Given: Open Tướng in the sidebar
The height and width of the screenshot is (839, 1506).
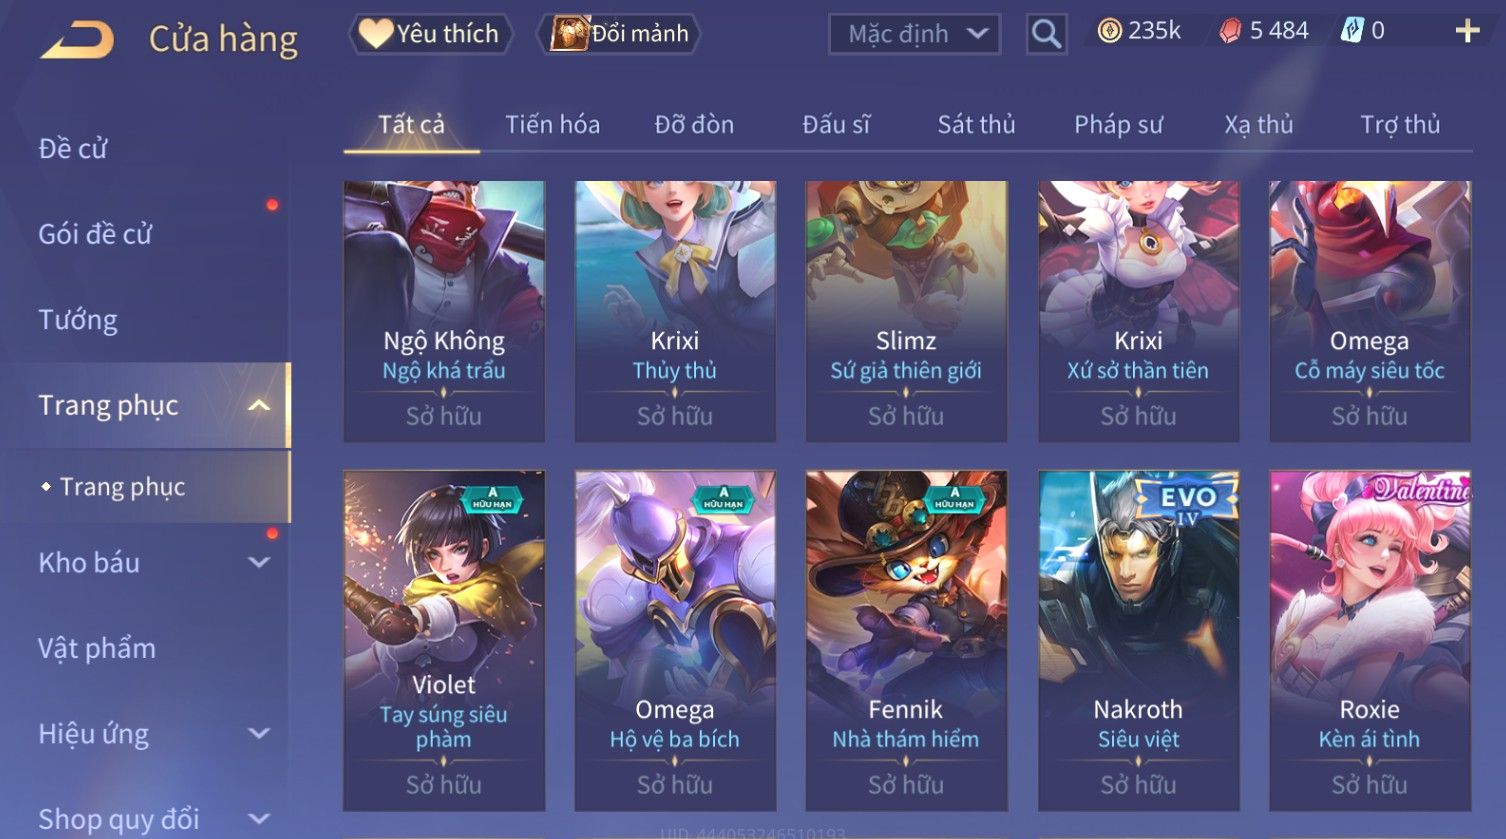Looking at the screenshot, I should coord(78,320).
